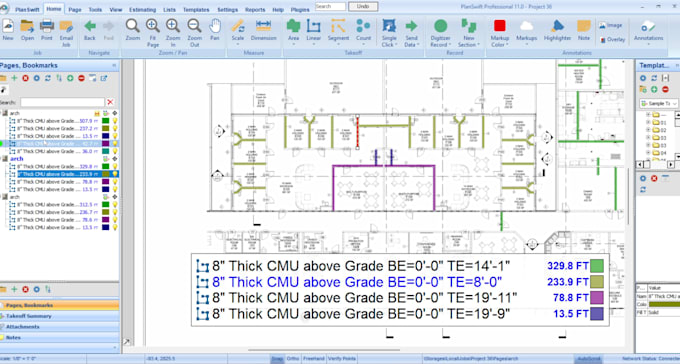Switch to the Estimating tab
Viewport: 680px width, 364px height.
click(142, 10)
